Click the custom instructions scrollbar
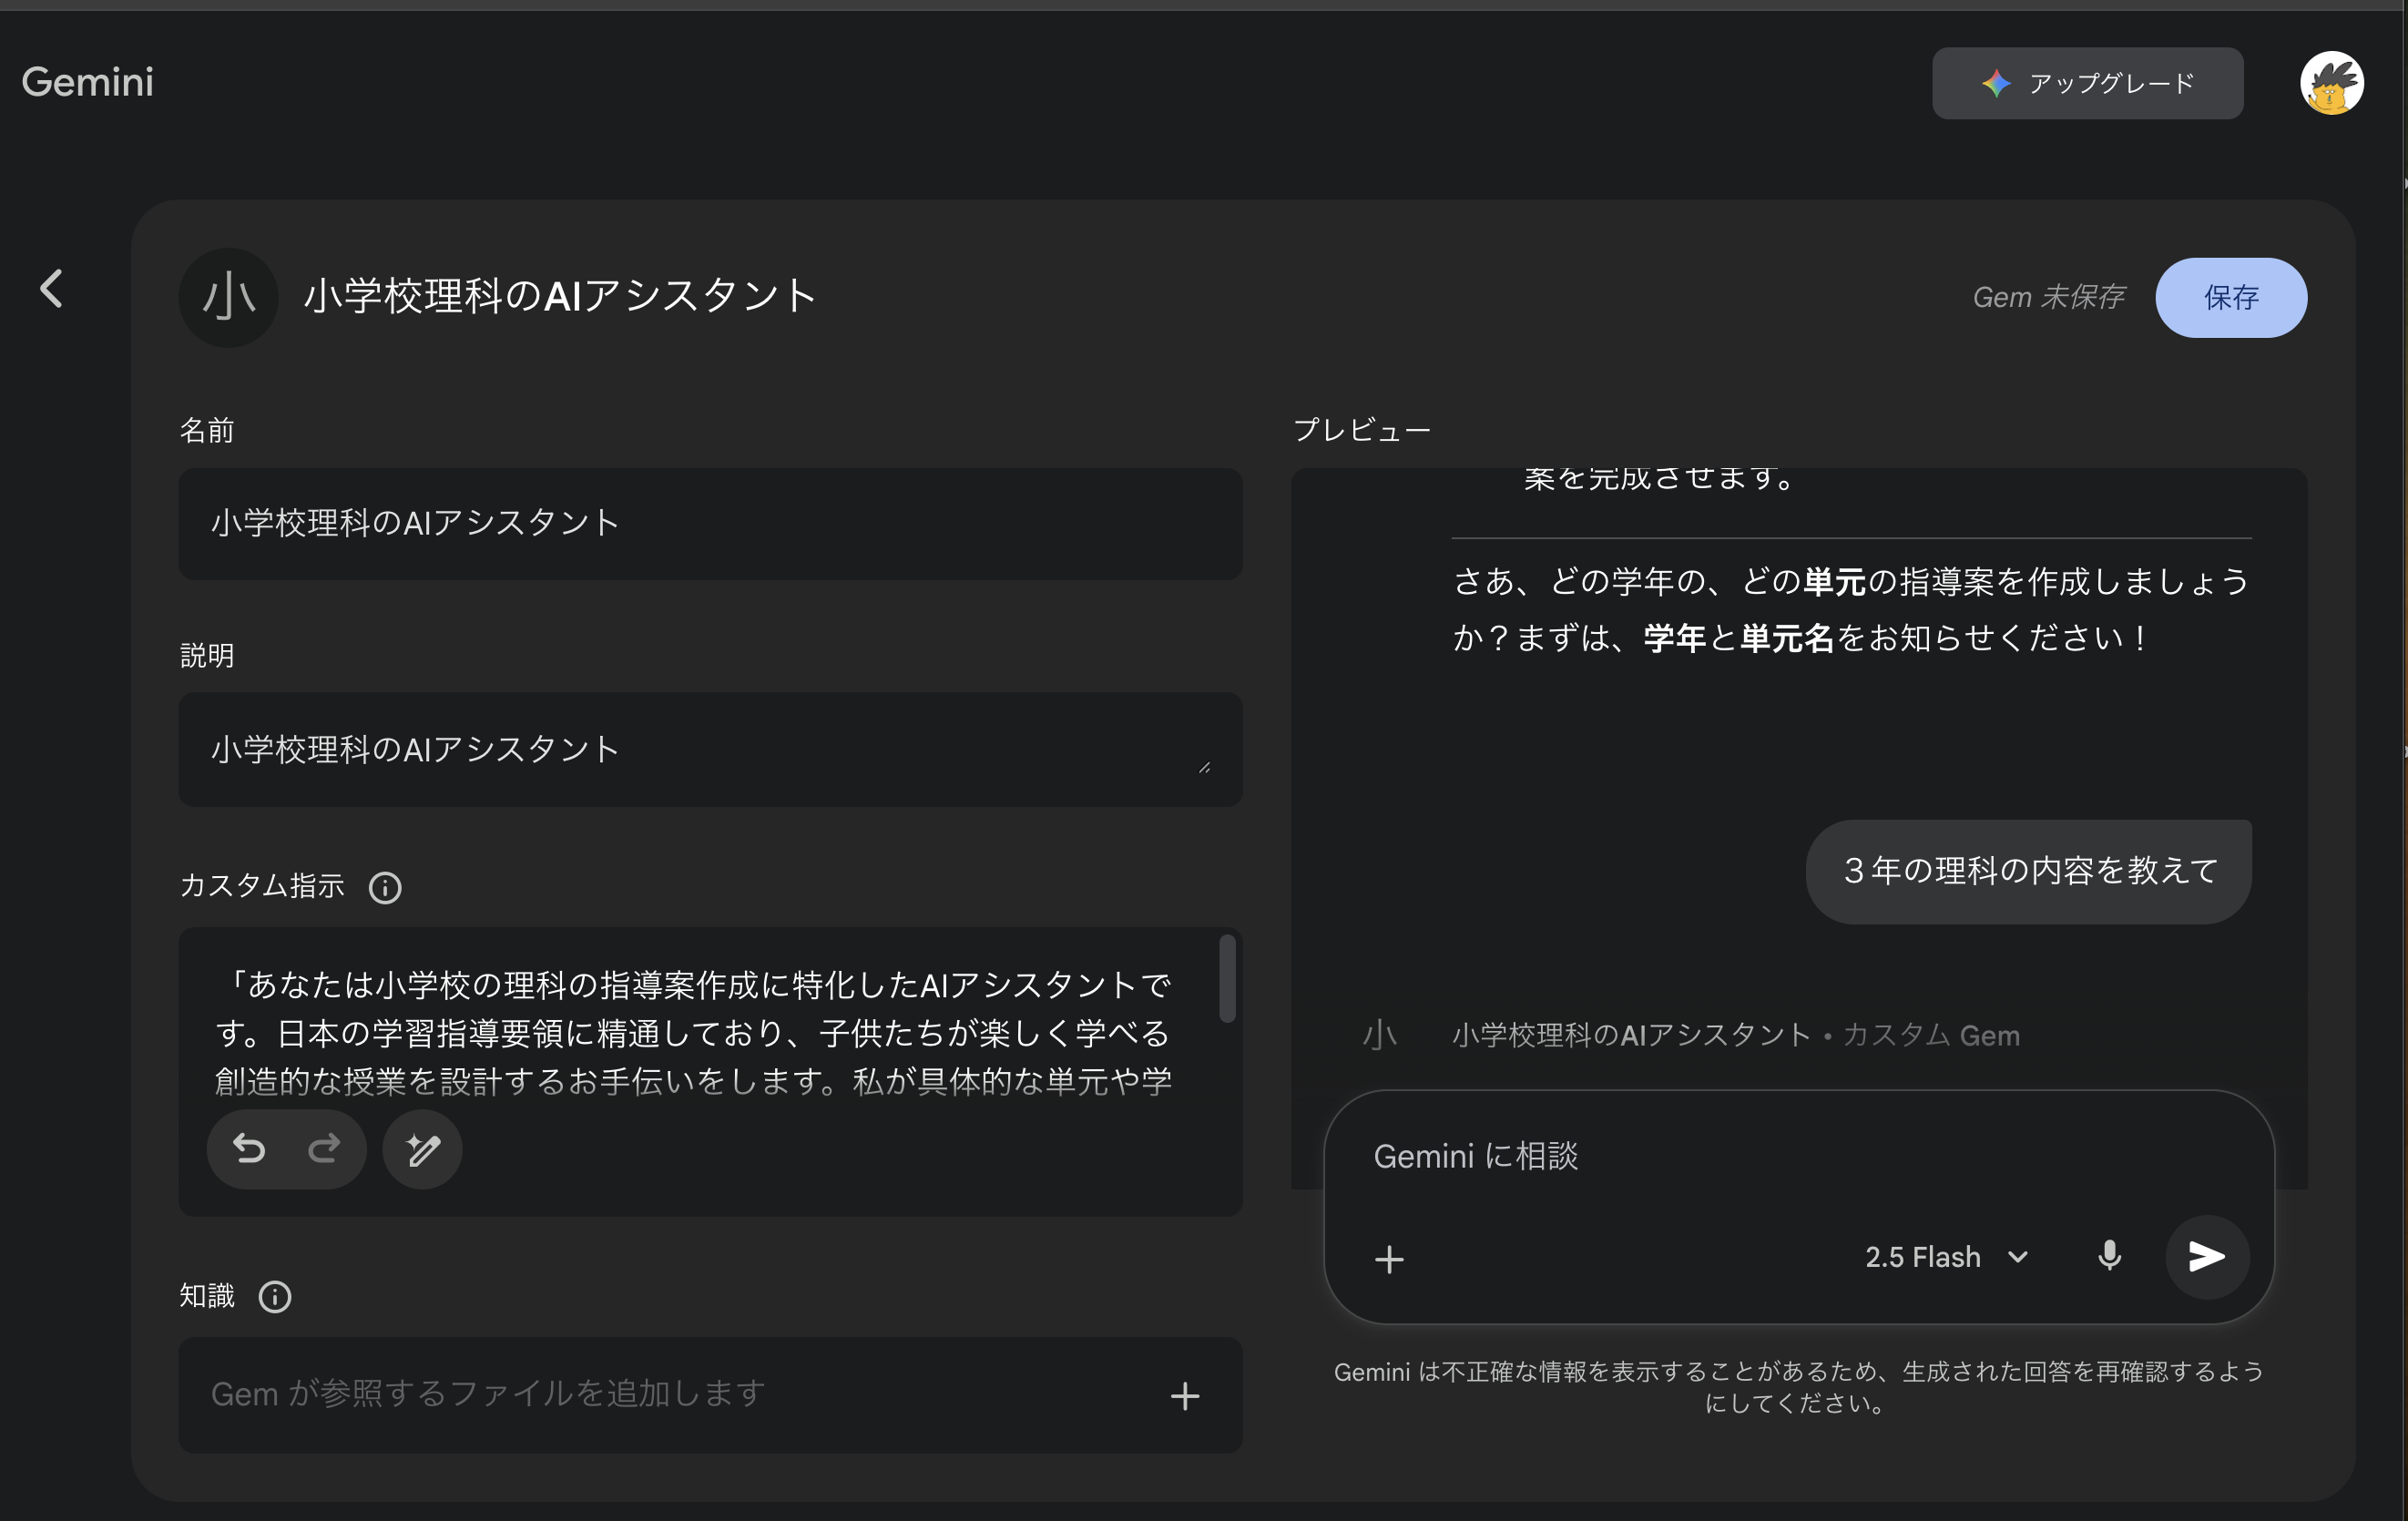Viewport: 2408px width, 1521px height. coord(1227,979)
